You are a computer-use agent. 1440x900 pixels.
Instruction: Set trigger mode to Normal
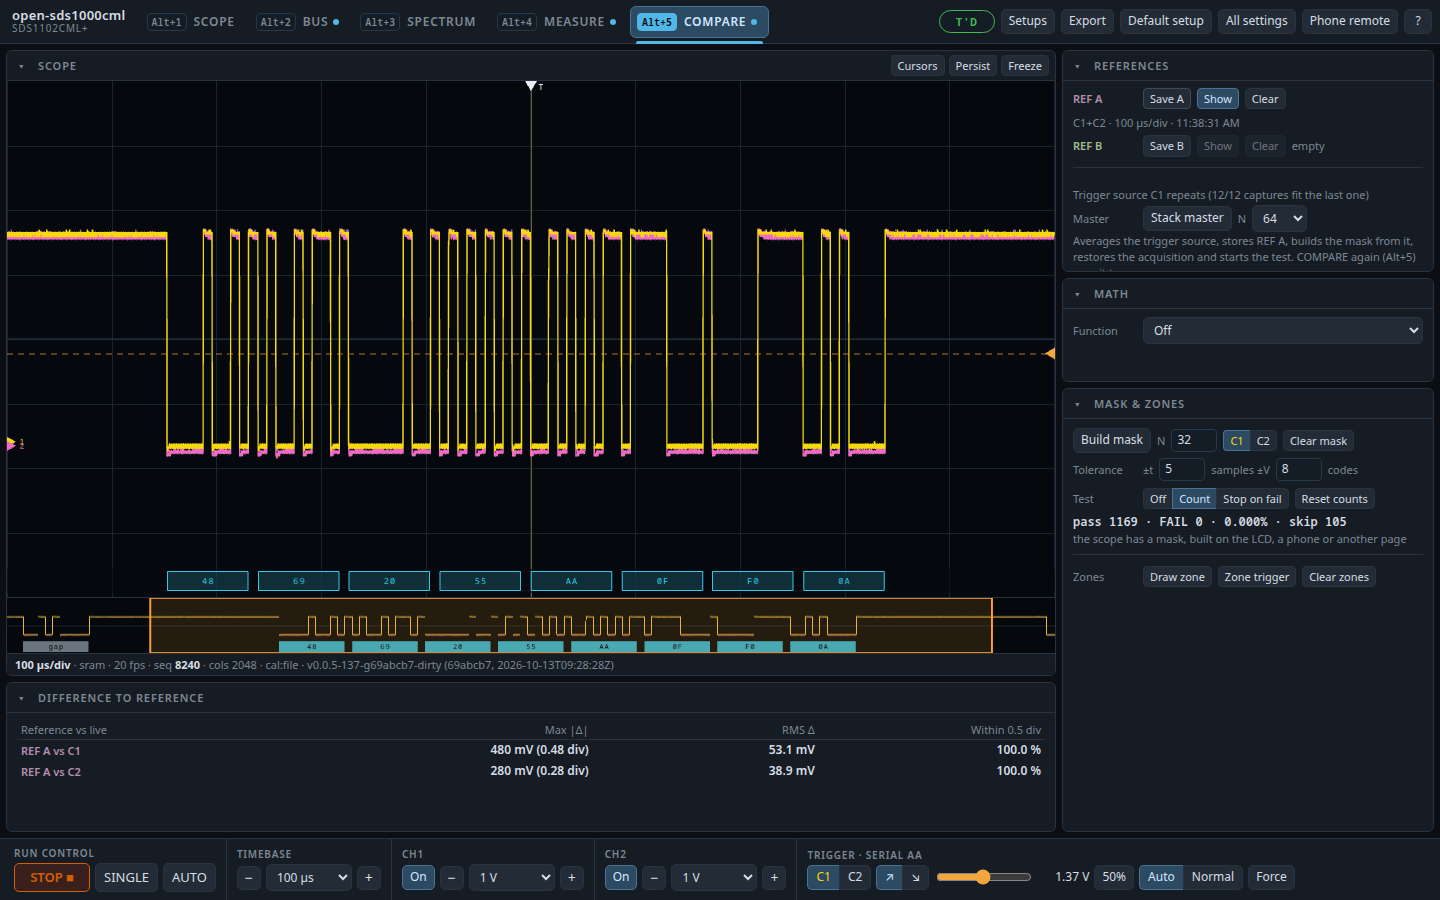point(1212,877)
